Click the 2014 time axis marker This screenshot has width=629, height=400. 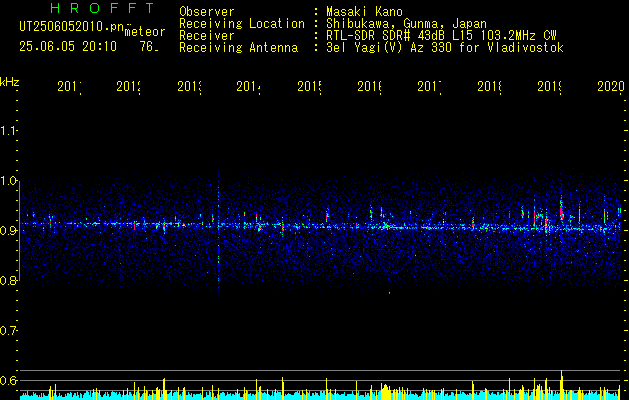pos(249,86)
